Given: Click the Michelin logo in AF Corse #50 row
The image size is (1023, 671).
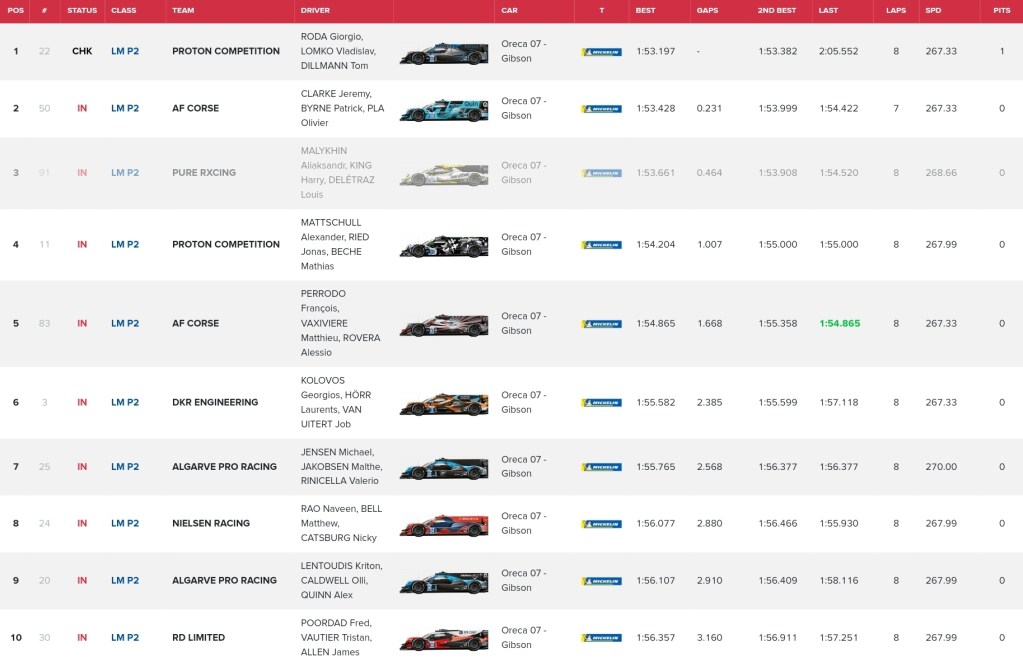Looking at the screenshot, I should pos(602,109).
